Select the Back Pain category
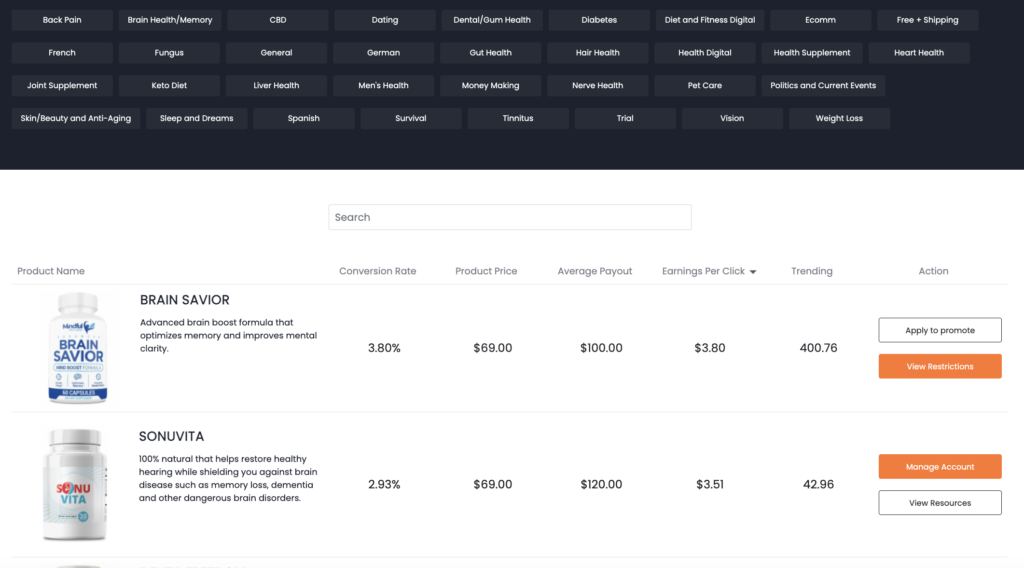Viewport: 1024px width, 568px height. (x=62, y=20)
